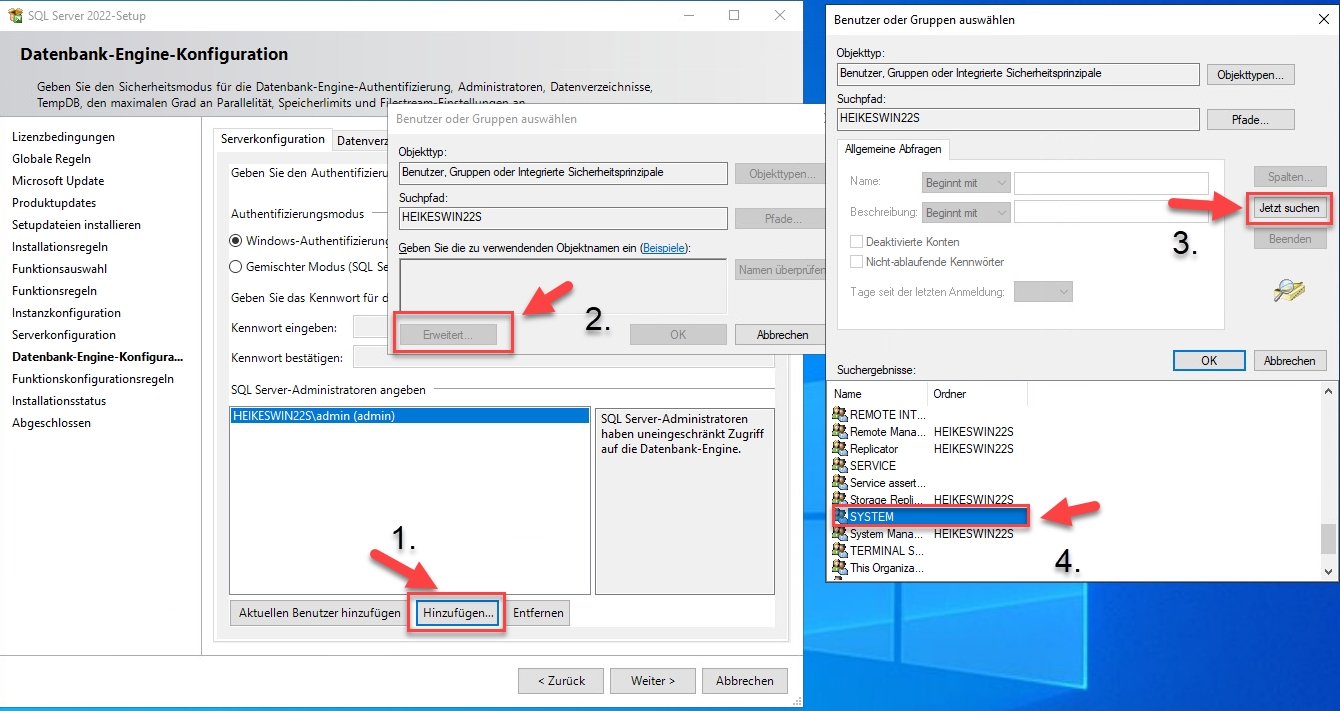Click the Beenden button
1340x711 pixels.
[1290, 240]
